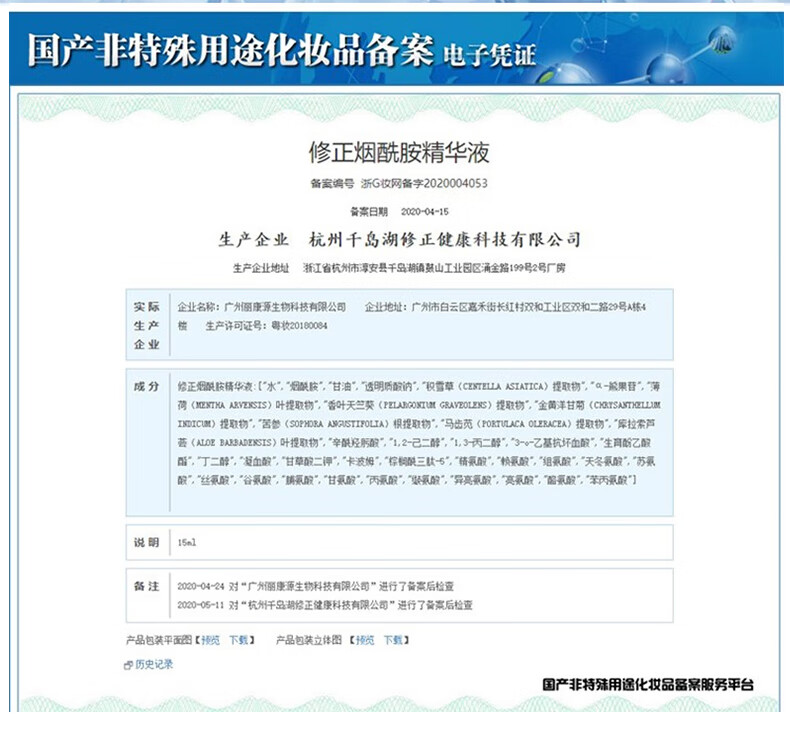Select license number 粤妆20180084
The height and width of the screenshot is (734, 790).
299,326
